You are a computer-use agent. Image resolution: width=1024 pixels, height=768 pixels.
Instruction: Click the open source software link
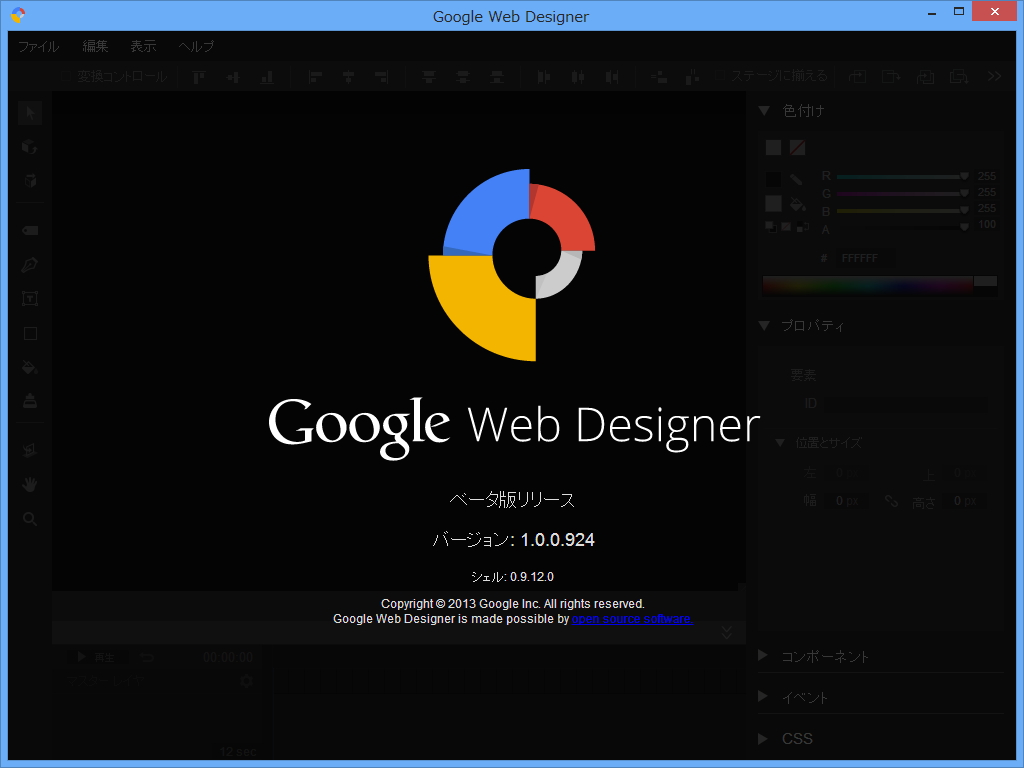(x=630, y=618)
